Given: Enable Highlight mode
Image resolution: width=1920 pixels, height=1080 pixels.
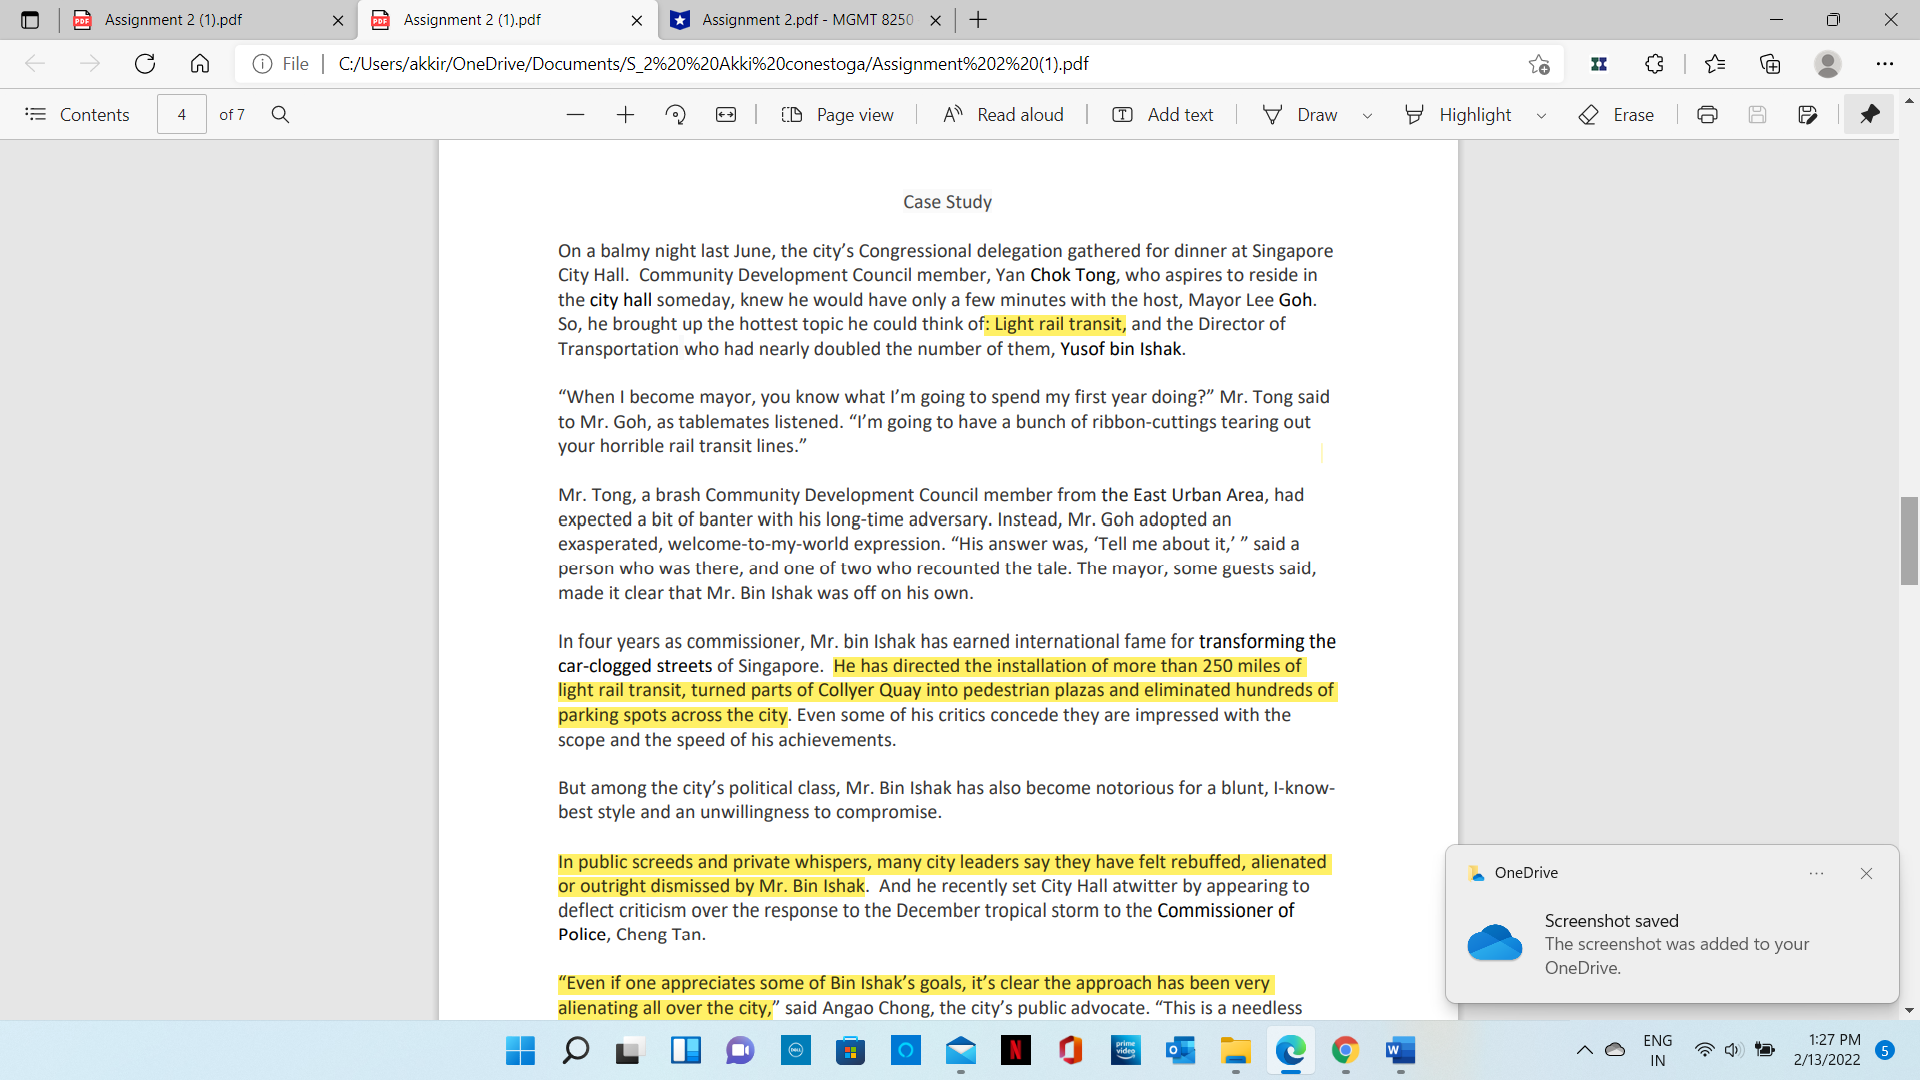Looking at the screenshot, I should [x=1461, y=114].
